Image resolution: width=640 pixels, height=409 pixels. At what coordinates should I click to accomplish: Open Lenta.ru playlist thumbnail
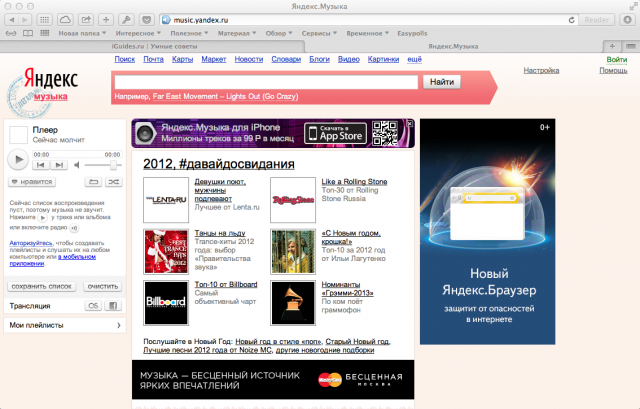point(166,200)
